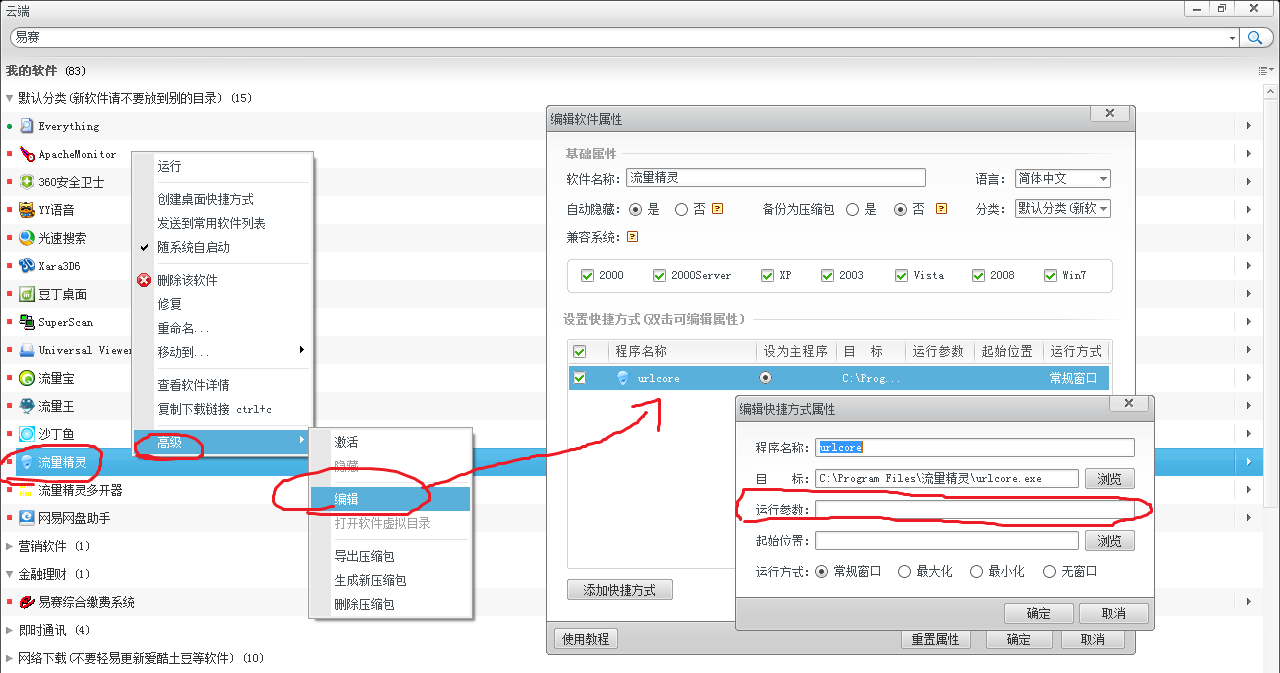Click the search magnifier icon

1255,37
